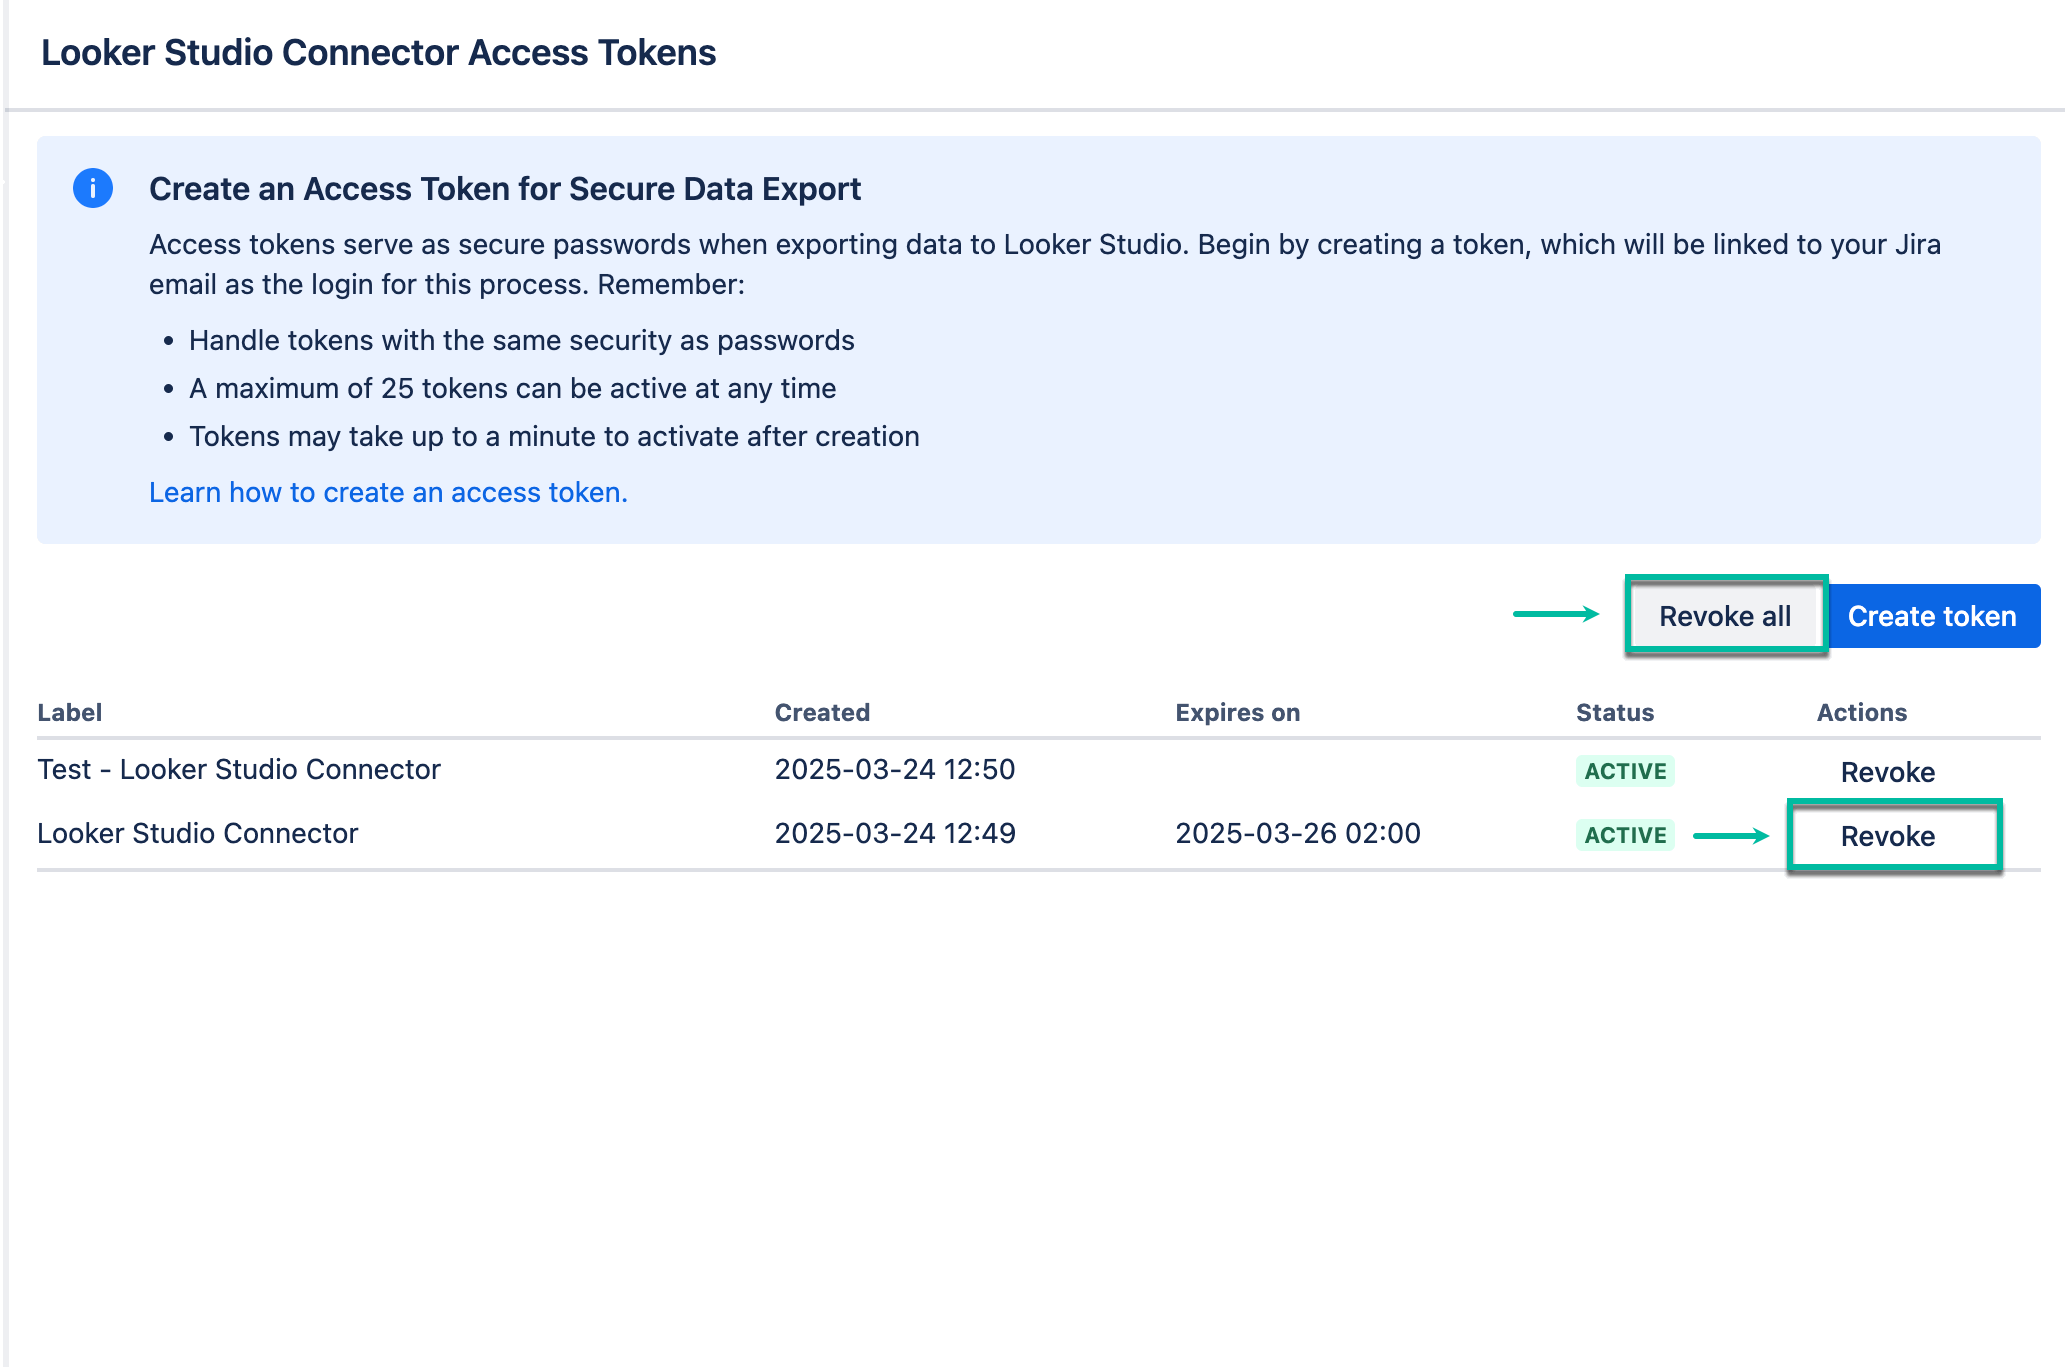This screenshot has height=1367, width=2065.
Task: Click the Looker Studio Connector Access Tokens page title
Action: point(378,52)
